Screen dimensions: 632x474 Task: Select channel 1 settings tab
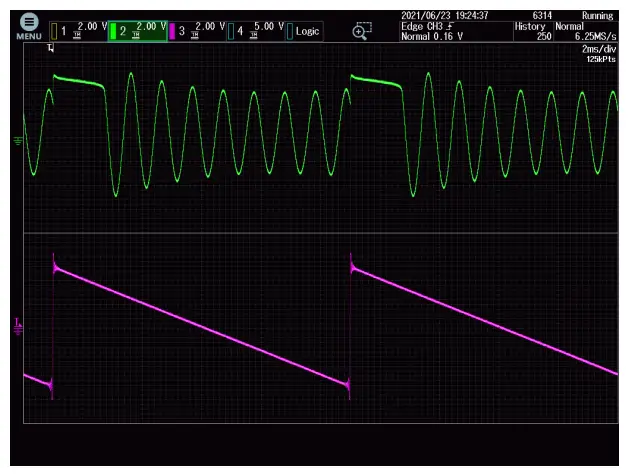[x=79, y=31]
